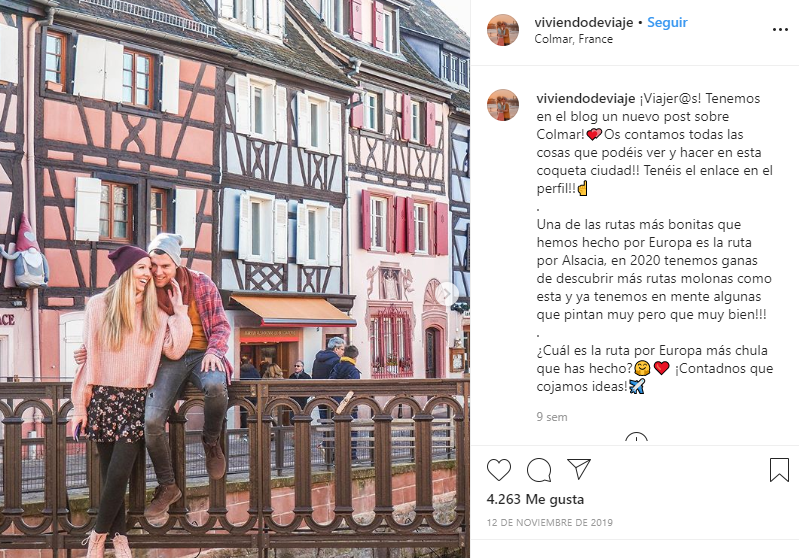This screenshot has width=799, height=558.
Task: Click the header profile avatar picture
Action: 502,30
